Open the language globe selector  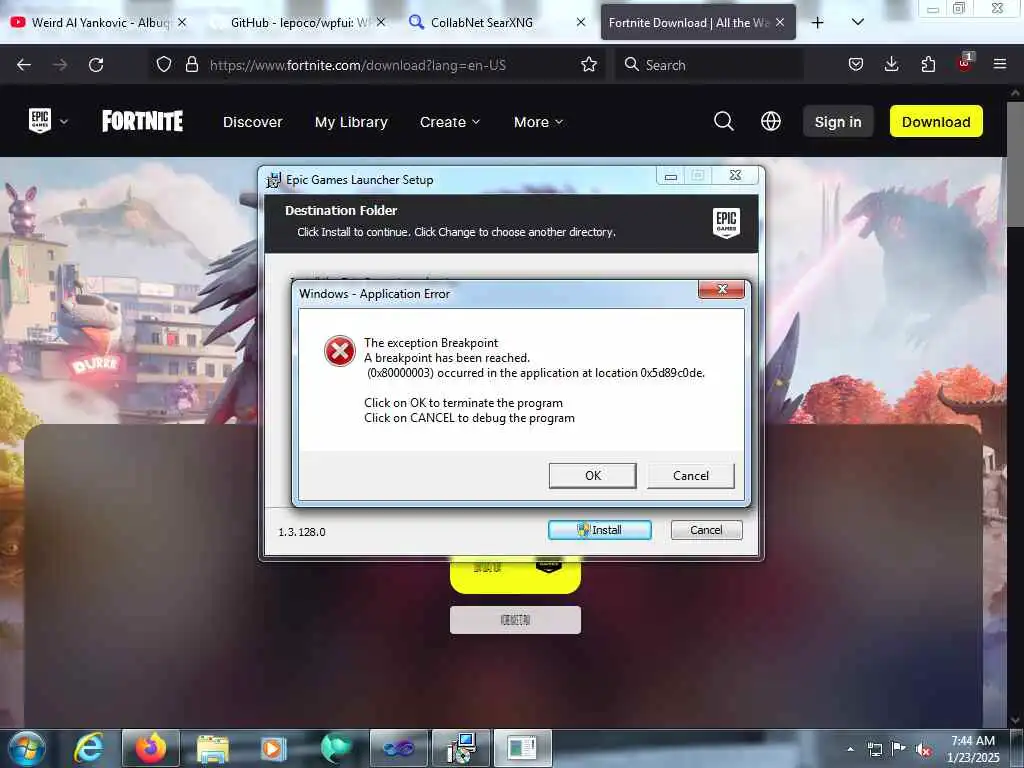[x=771, y=121]
